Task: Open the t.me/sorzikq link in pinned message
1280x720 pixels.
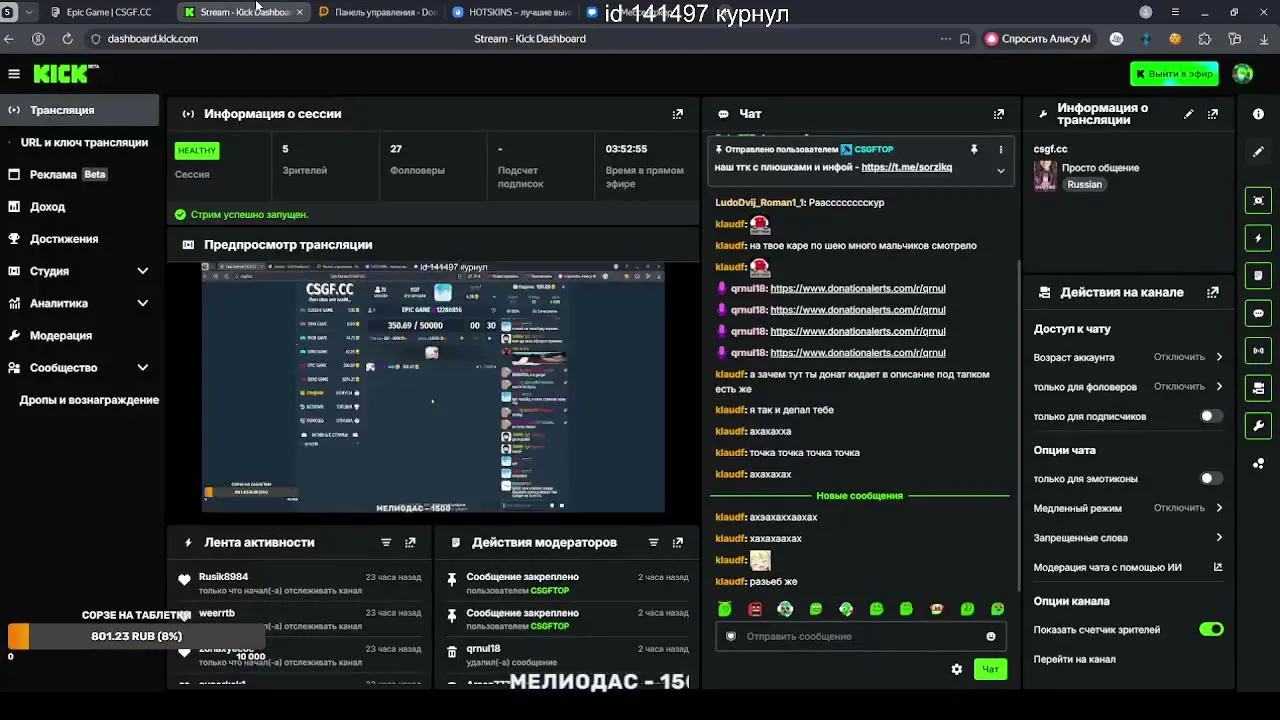Action: [906, 167]
